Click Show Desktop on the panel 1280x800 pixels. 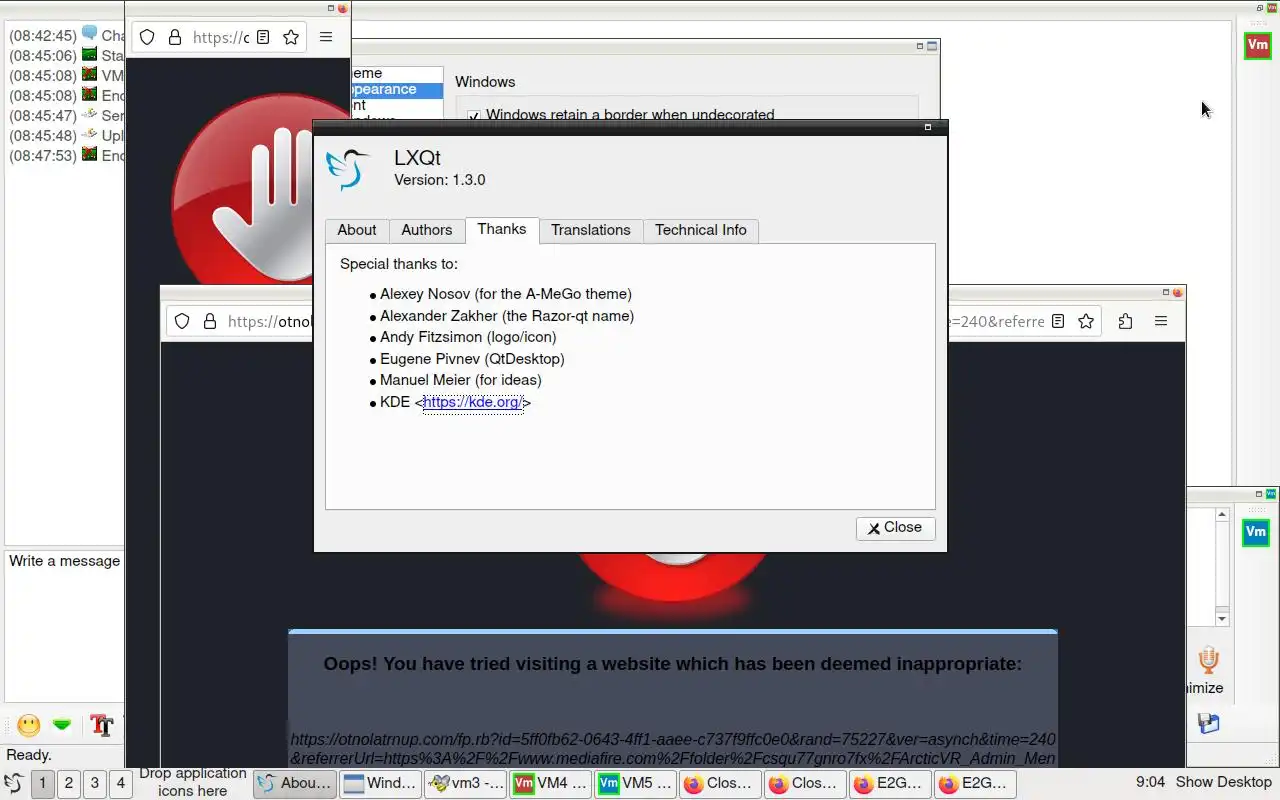click(x=1223, y=782)
